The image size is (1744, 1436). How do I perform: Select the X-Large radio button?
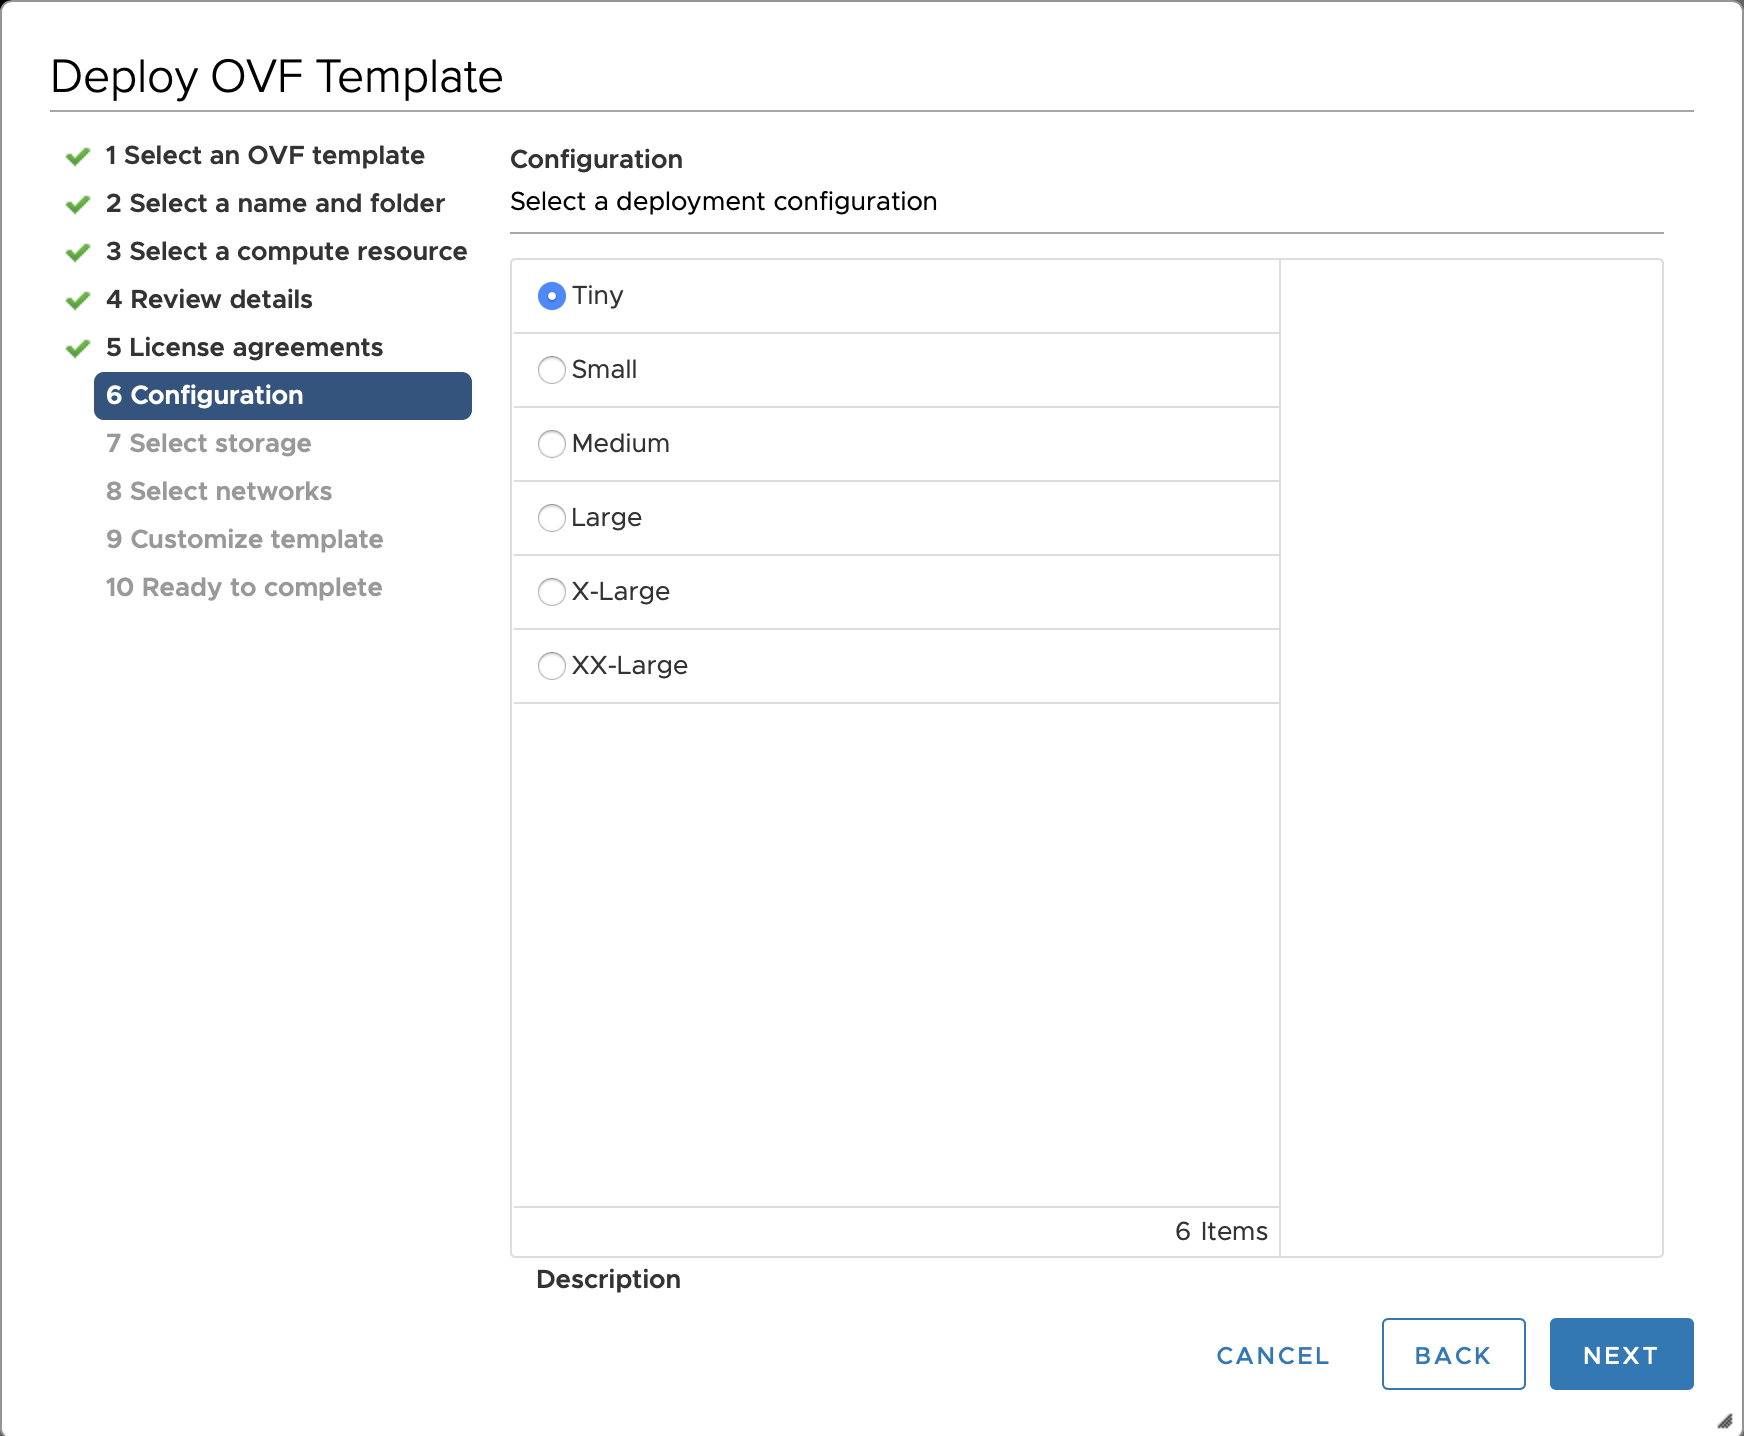pyautogui.click(x=552, y=592)
